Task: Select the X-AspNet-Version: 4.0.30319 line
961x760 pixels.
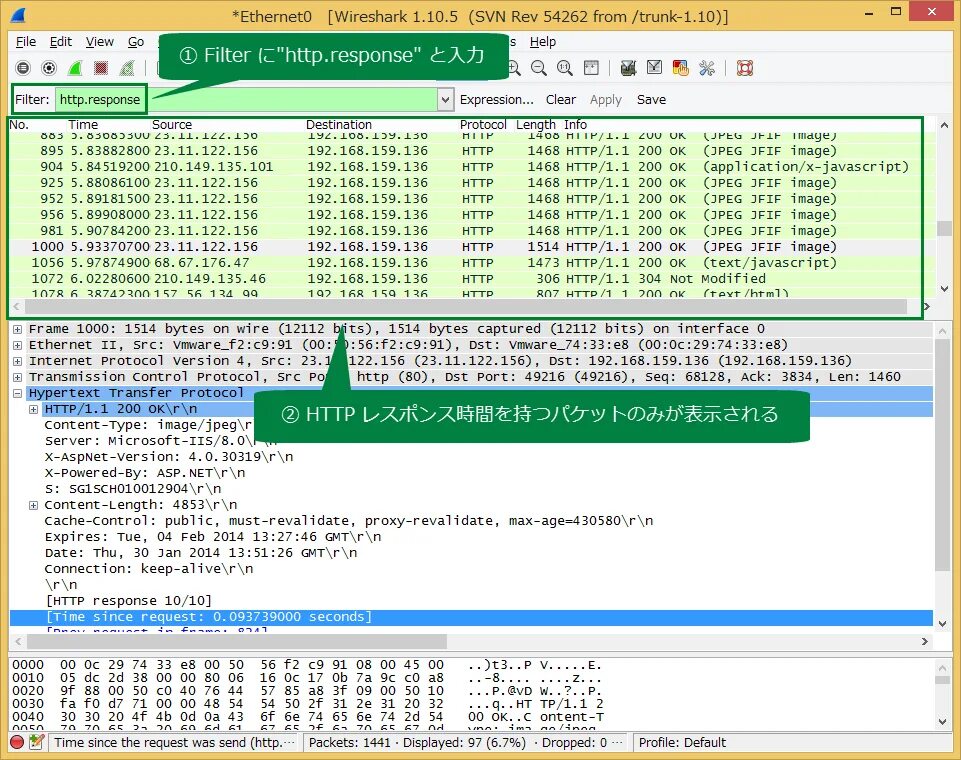Action: 169,457
